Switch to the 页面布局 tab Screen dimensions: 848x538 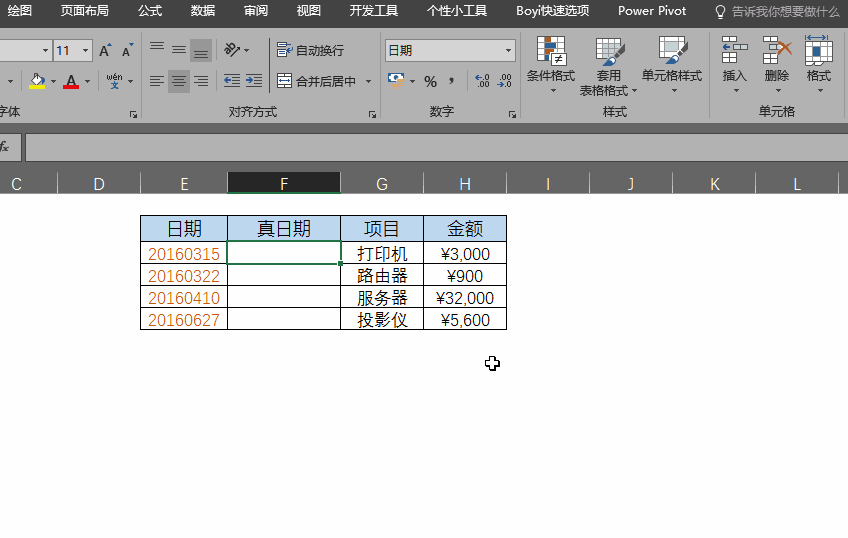coord(84,11)
